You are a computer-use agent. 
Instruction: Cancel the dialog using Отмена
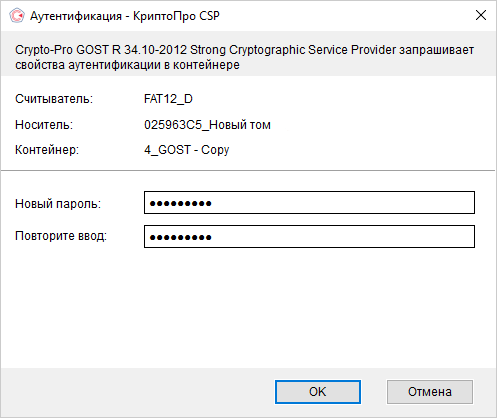pos(430,392)
